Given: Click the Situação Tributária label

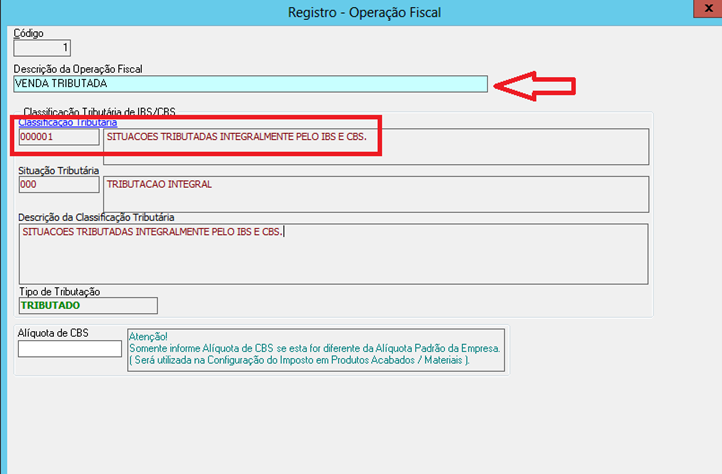Looking at the screenshot, I should click(58, 171).
